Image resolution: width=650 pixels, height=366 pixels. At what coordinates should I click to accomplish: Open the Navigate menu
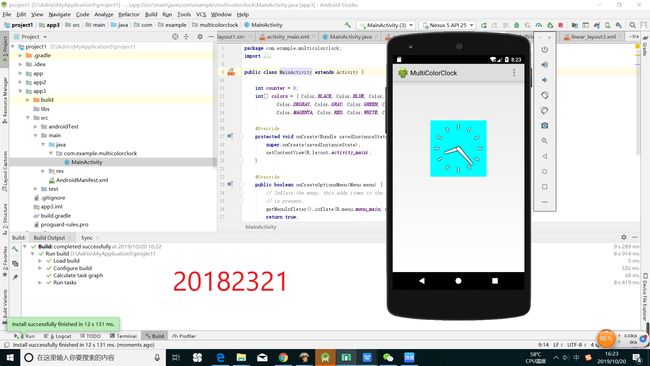pos(59,14)
